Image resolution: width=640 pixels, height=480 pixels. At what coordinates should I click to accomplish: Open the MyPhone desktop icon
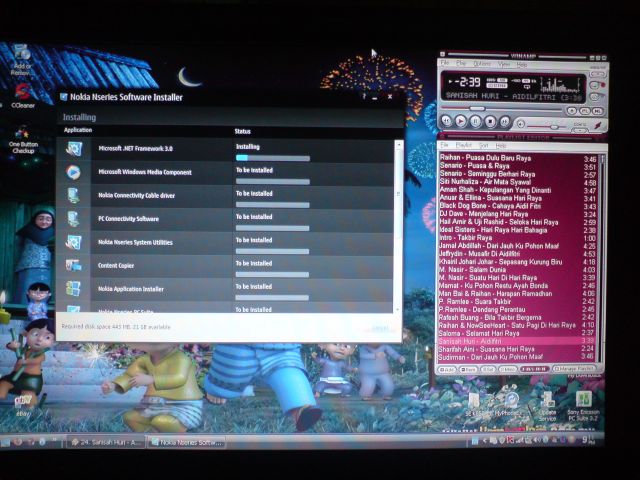coord(508,404)
